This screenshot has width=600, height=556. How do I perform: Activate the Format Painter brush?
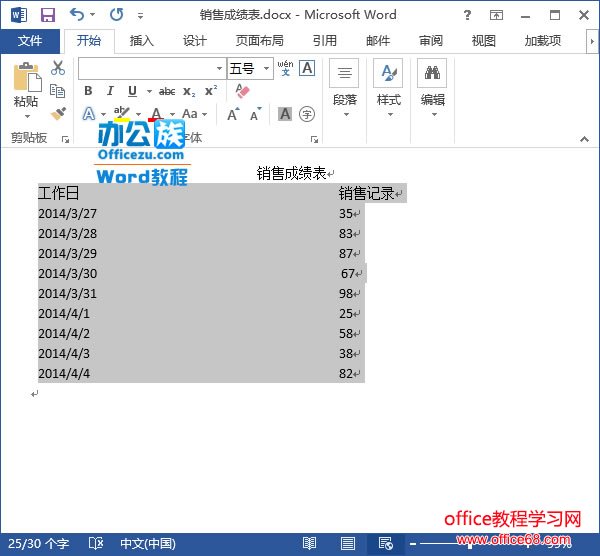coord(58,113)
